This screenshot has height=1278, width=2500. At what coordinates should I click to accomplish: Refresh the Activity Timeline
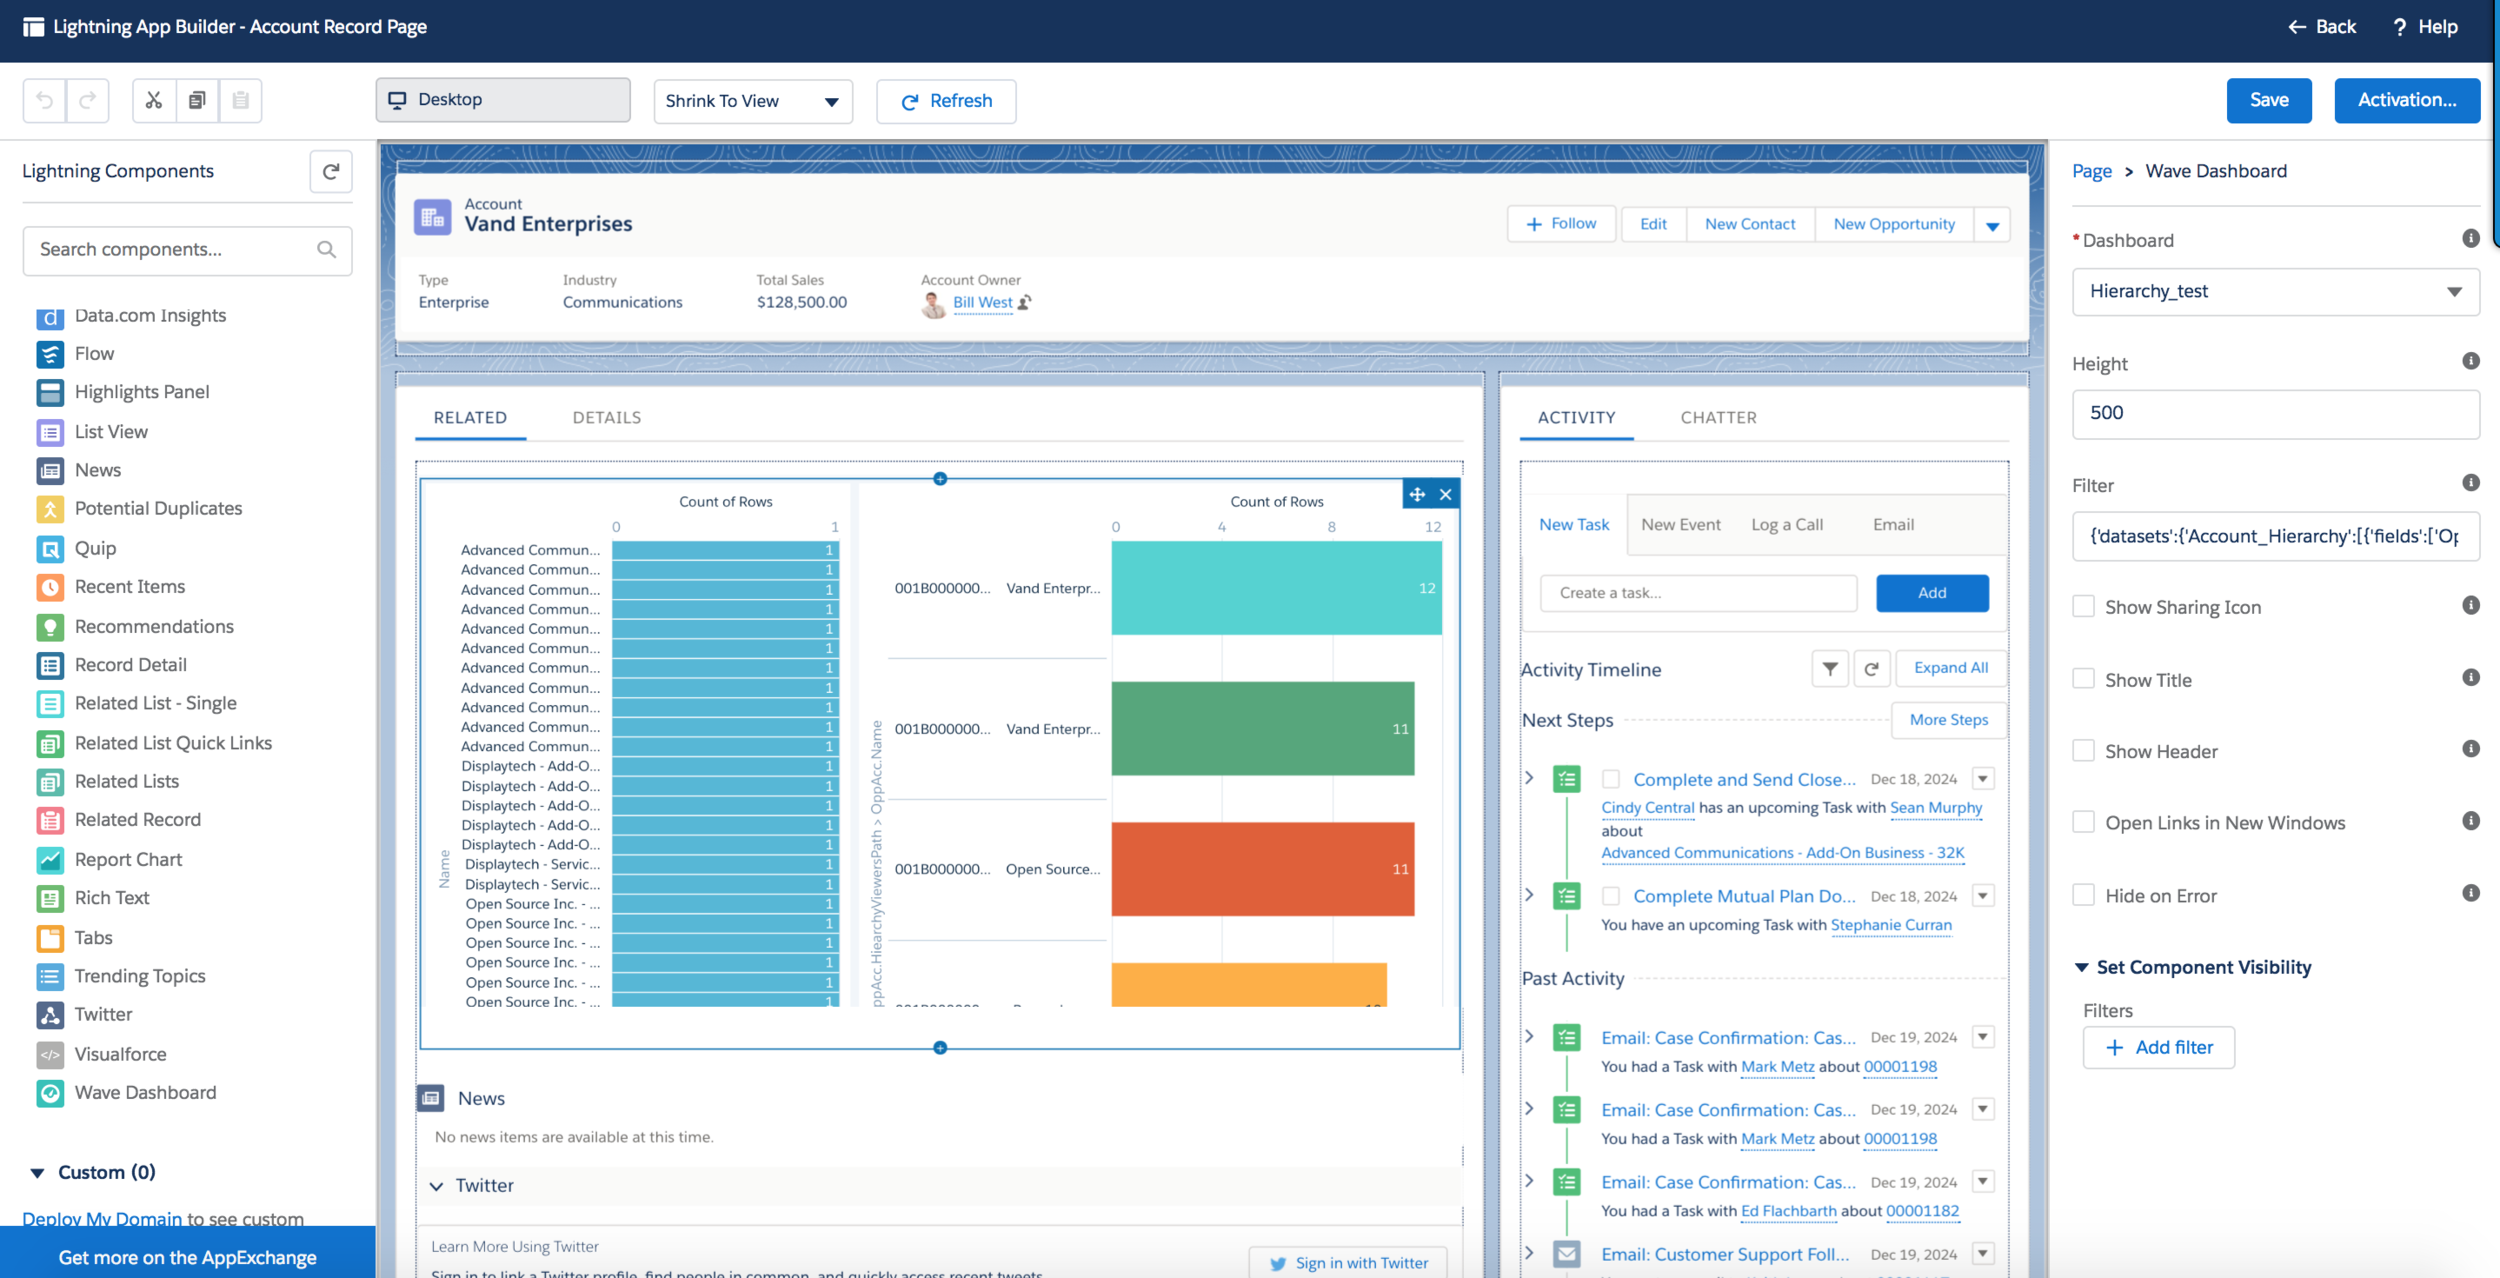(1871, 668)
